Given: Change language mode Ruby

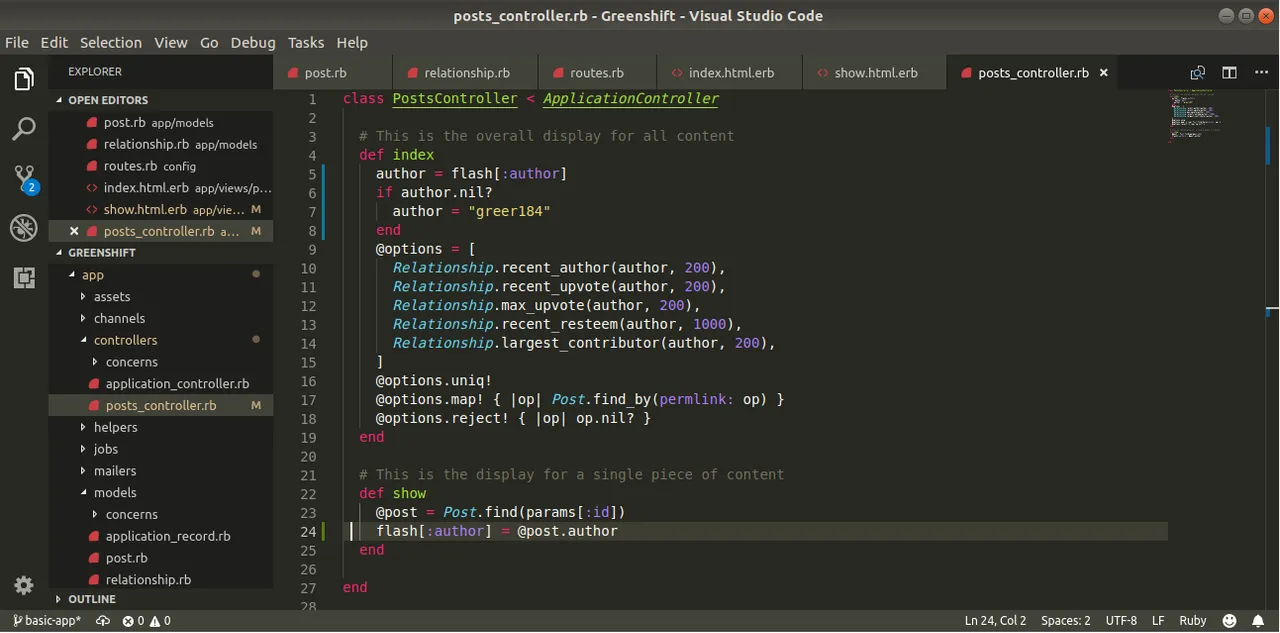Looking at the screenshot, I should tap(1193, 621).
